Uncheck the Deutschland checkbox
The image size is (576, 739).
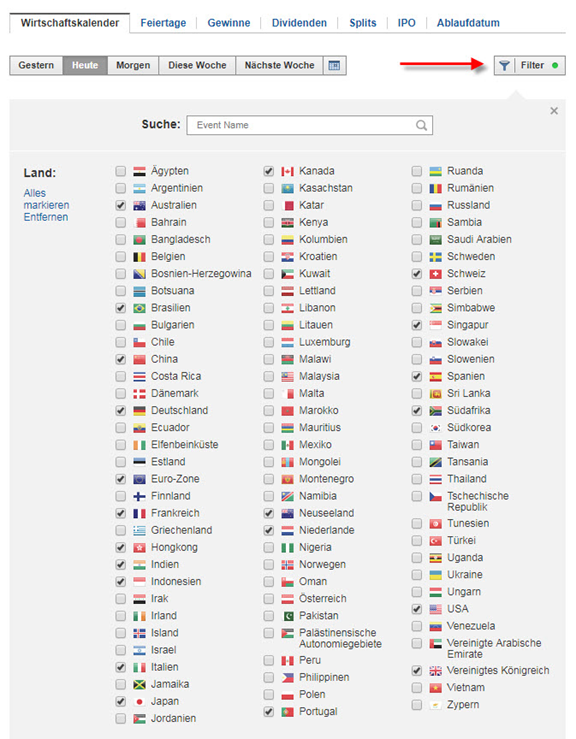pyautogui.click(x=121, y=411)
